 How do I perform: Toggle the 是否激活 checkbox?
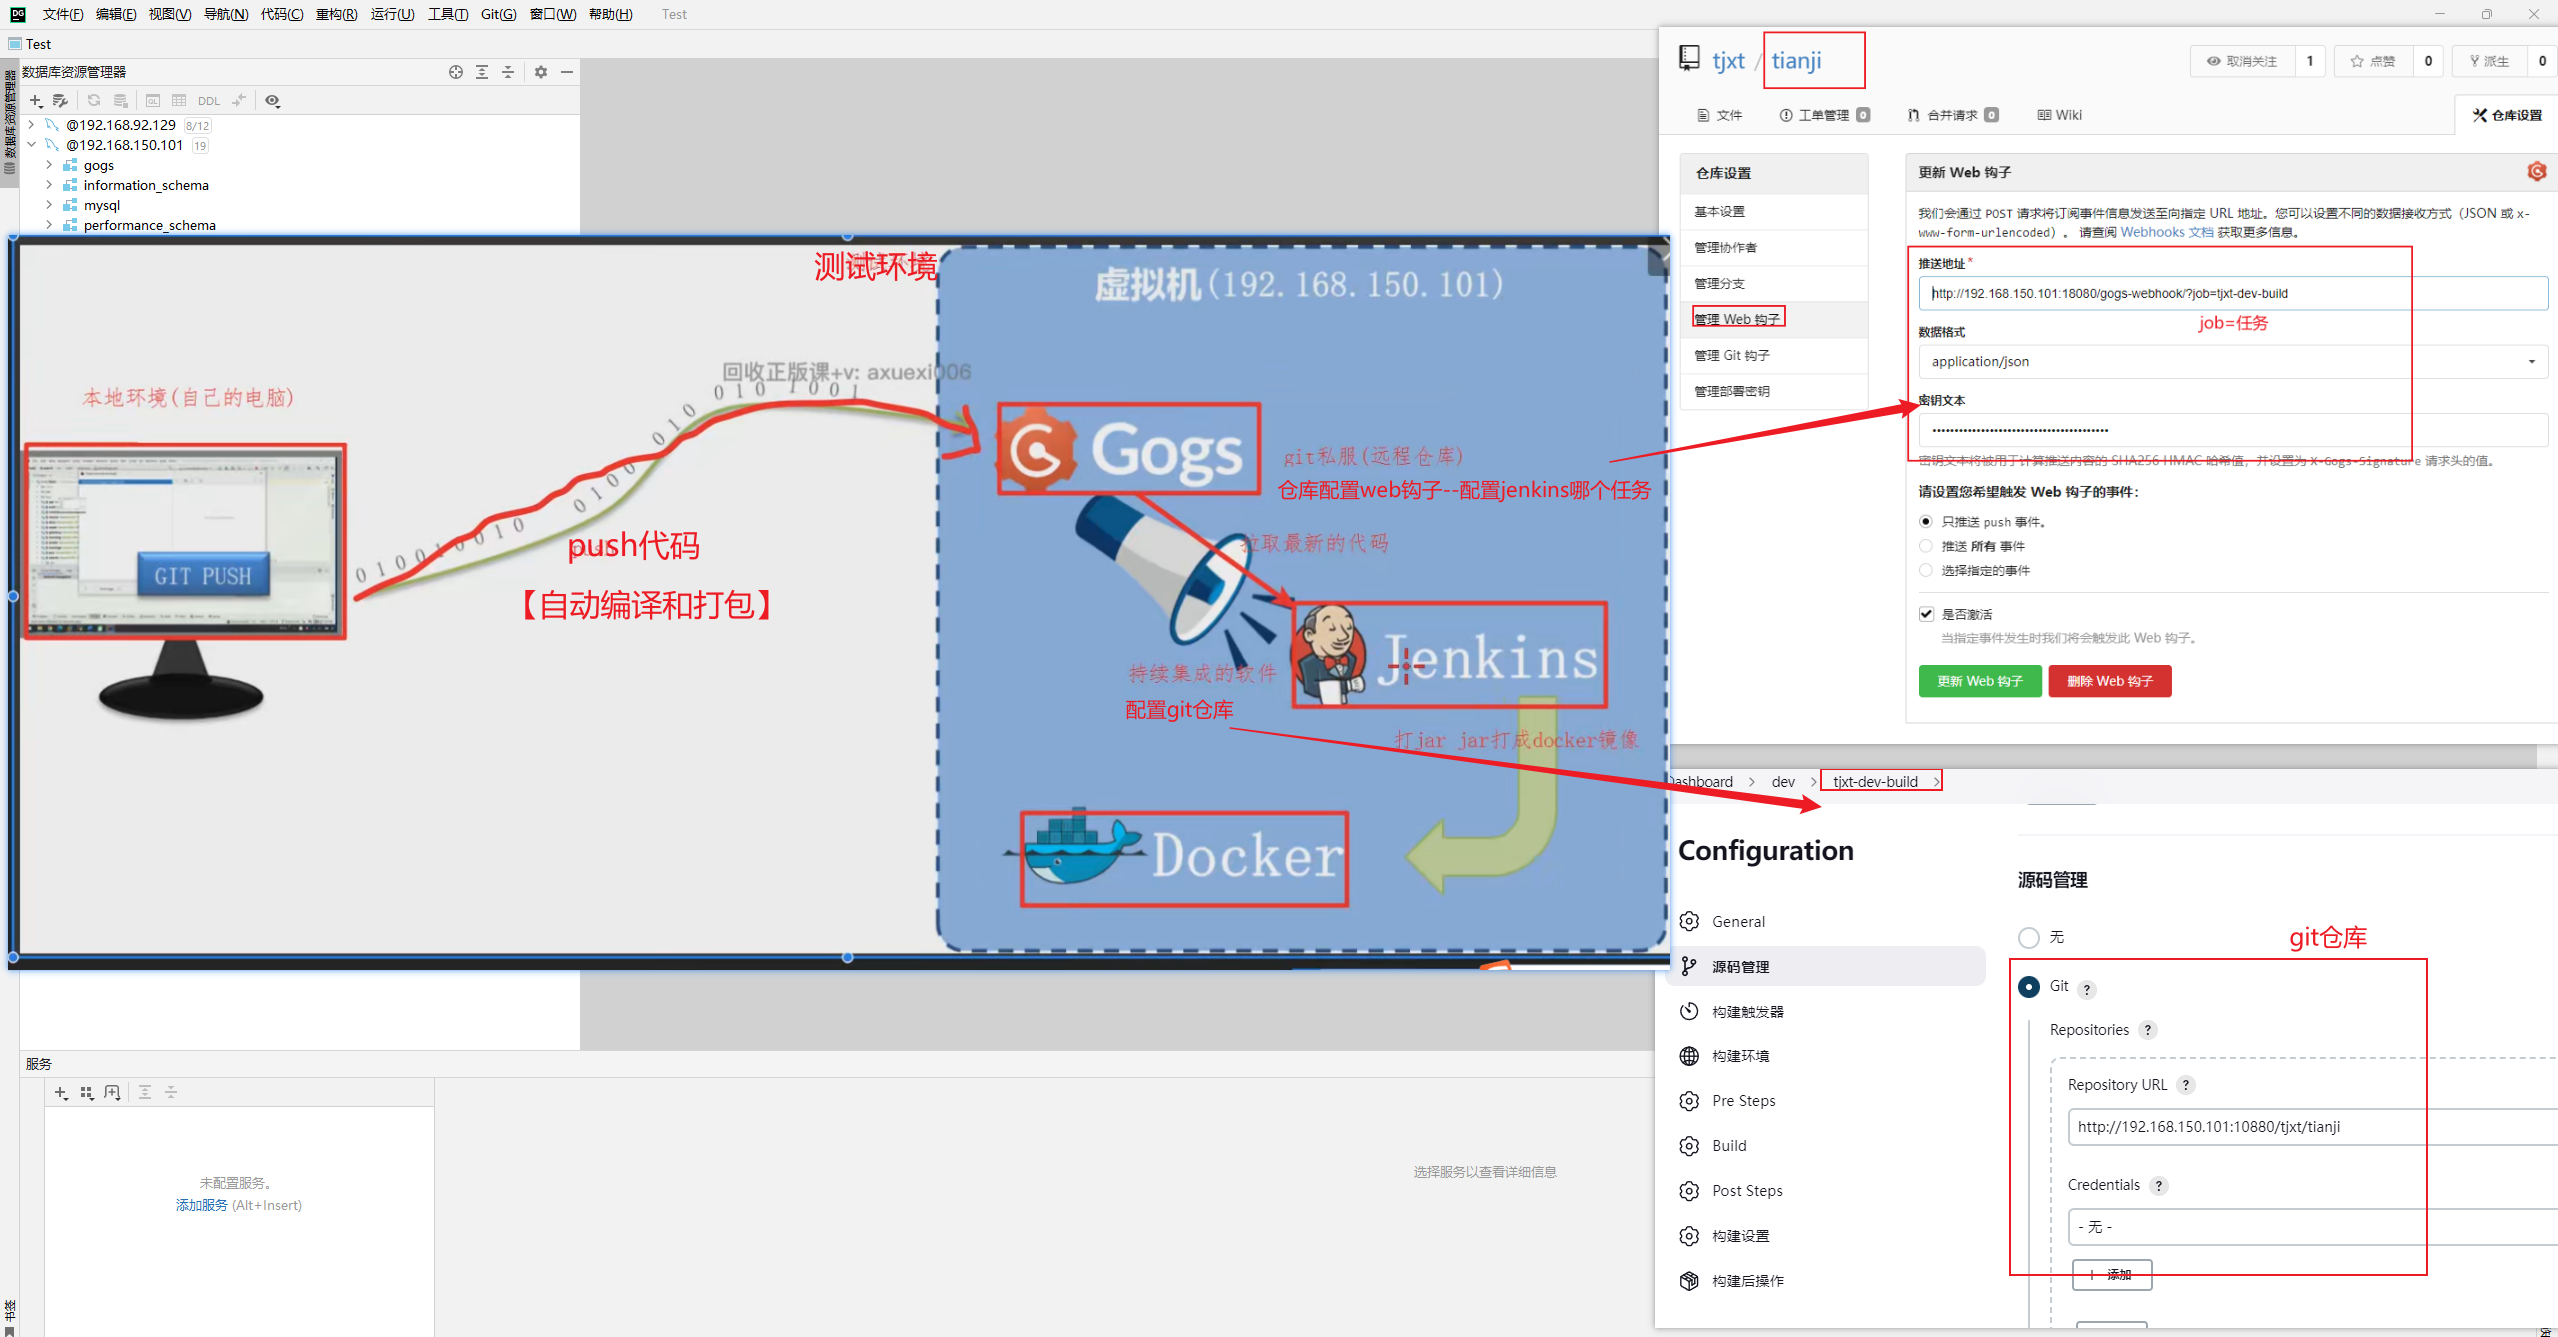point(1926,614)
